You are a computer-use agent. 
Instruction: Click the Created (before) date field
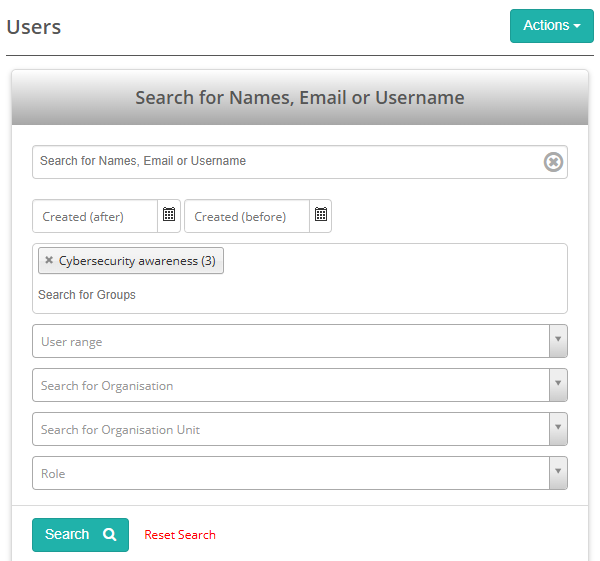click(x=246, y=216)
